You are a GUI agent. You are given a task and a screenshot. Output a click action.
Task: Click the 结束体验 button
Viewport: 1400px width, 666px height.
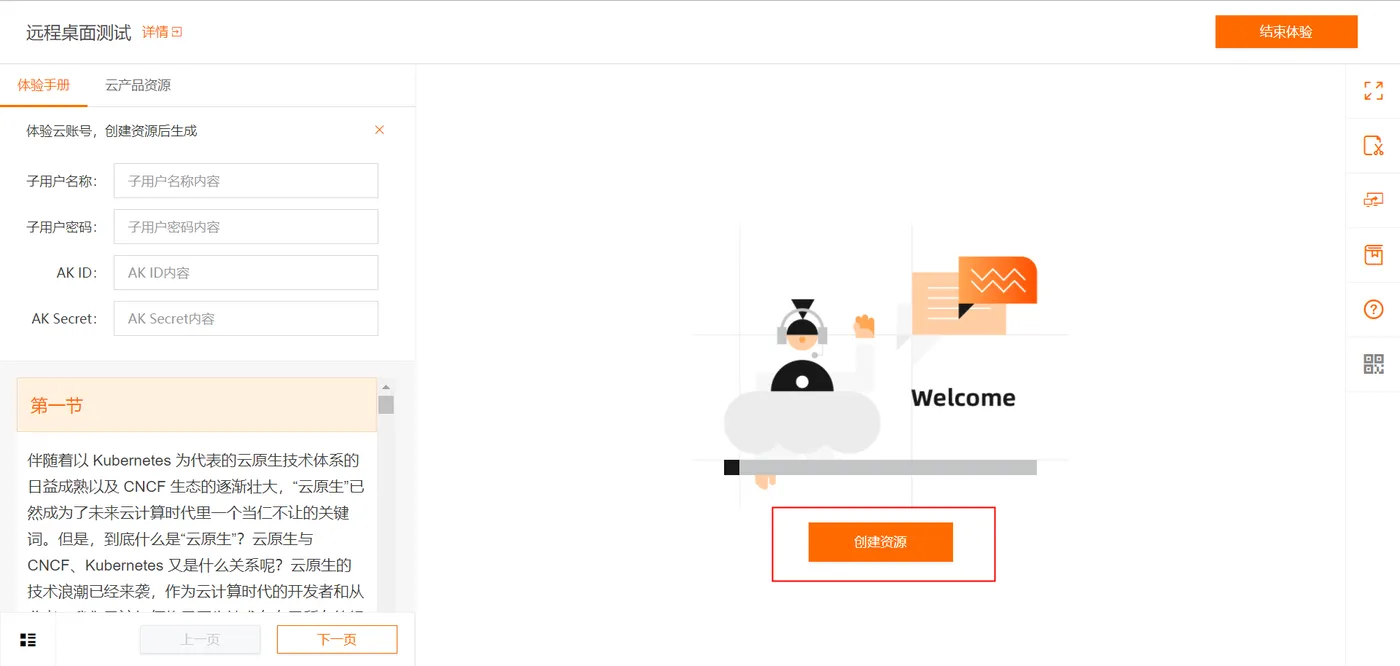(1286, 32)
